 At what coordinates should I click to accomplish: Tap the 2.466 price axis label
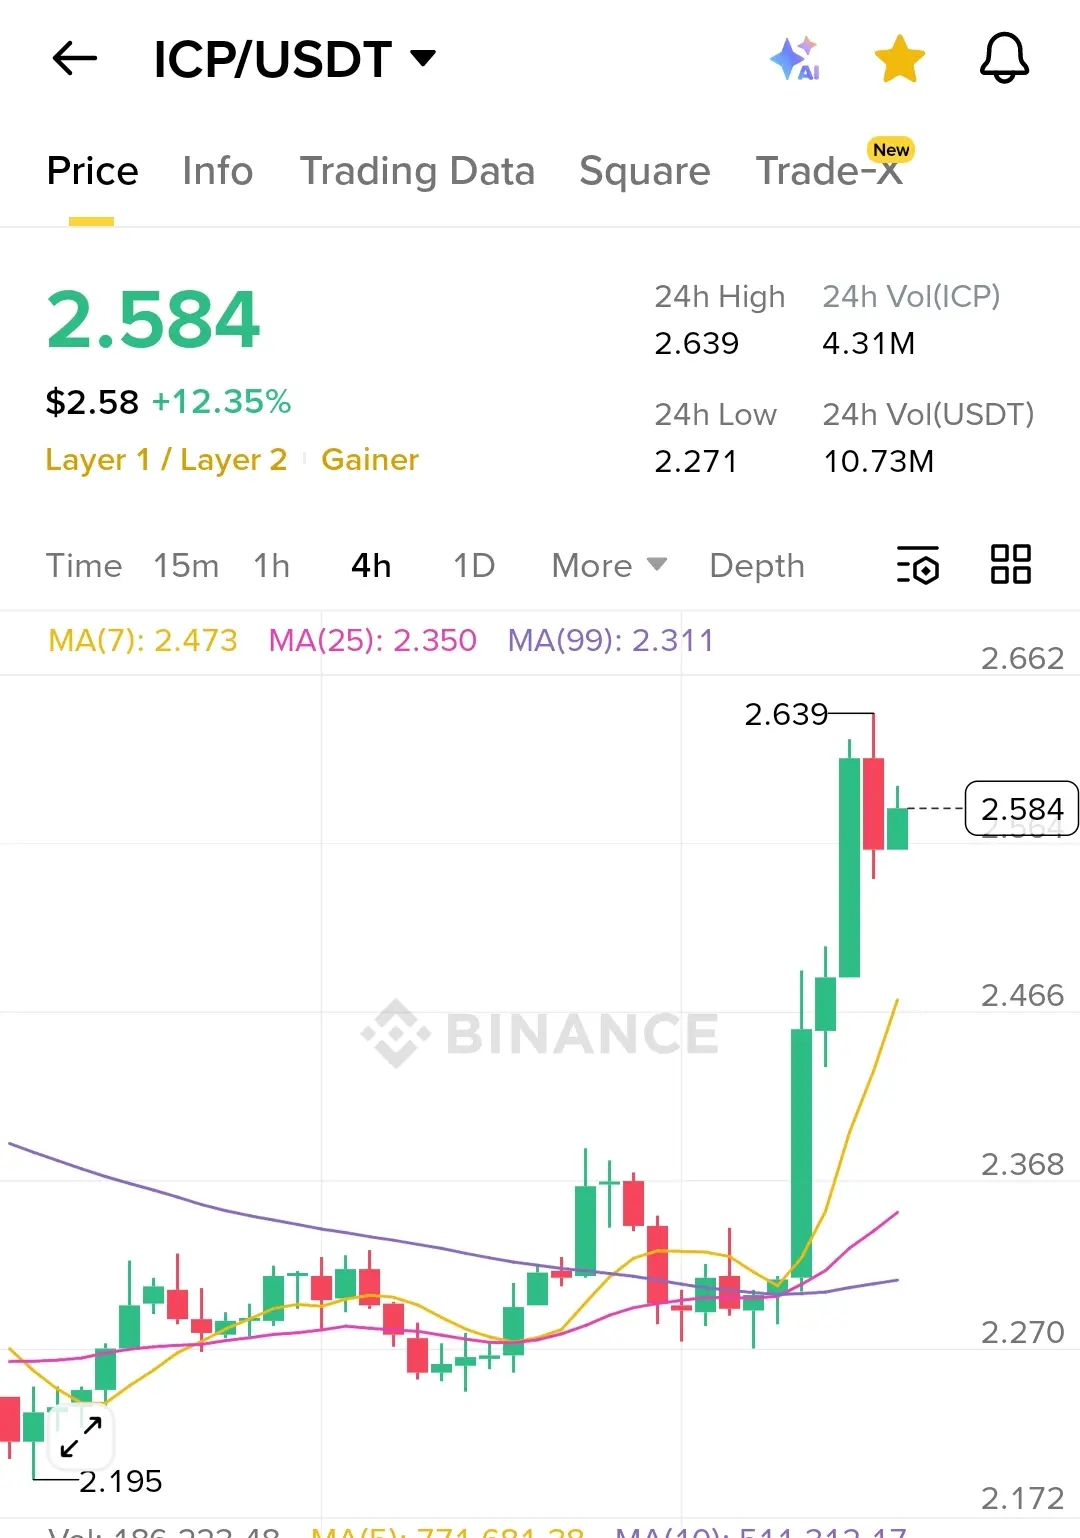click(x=1022, y=995)
